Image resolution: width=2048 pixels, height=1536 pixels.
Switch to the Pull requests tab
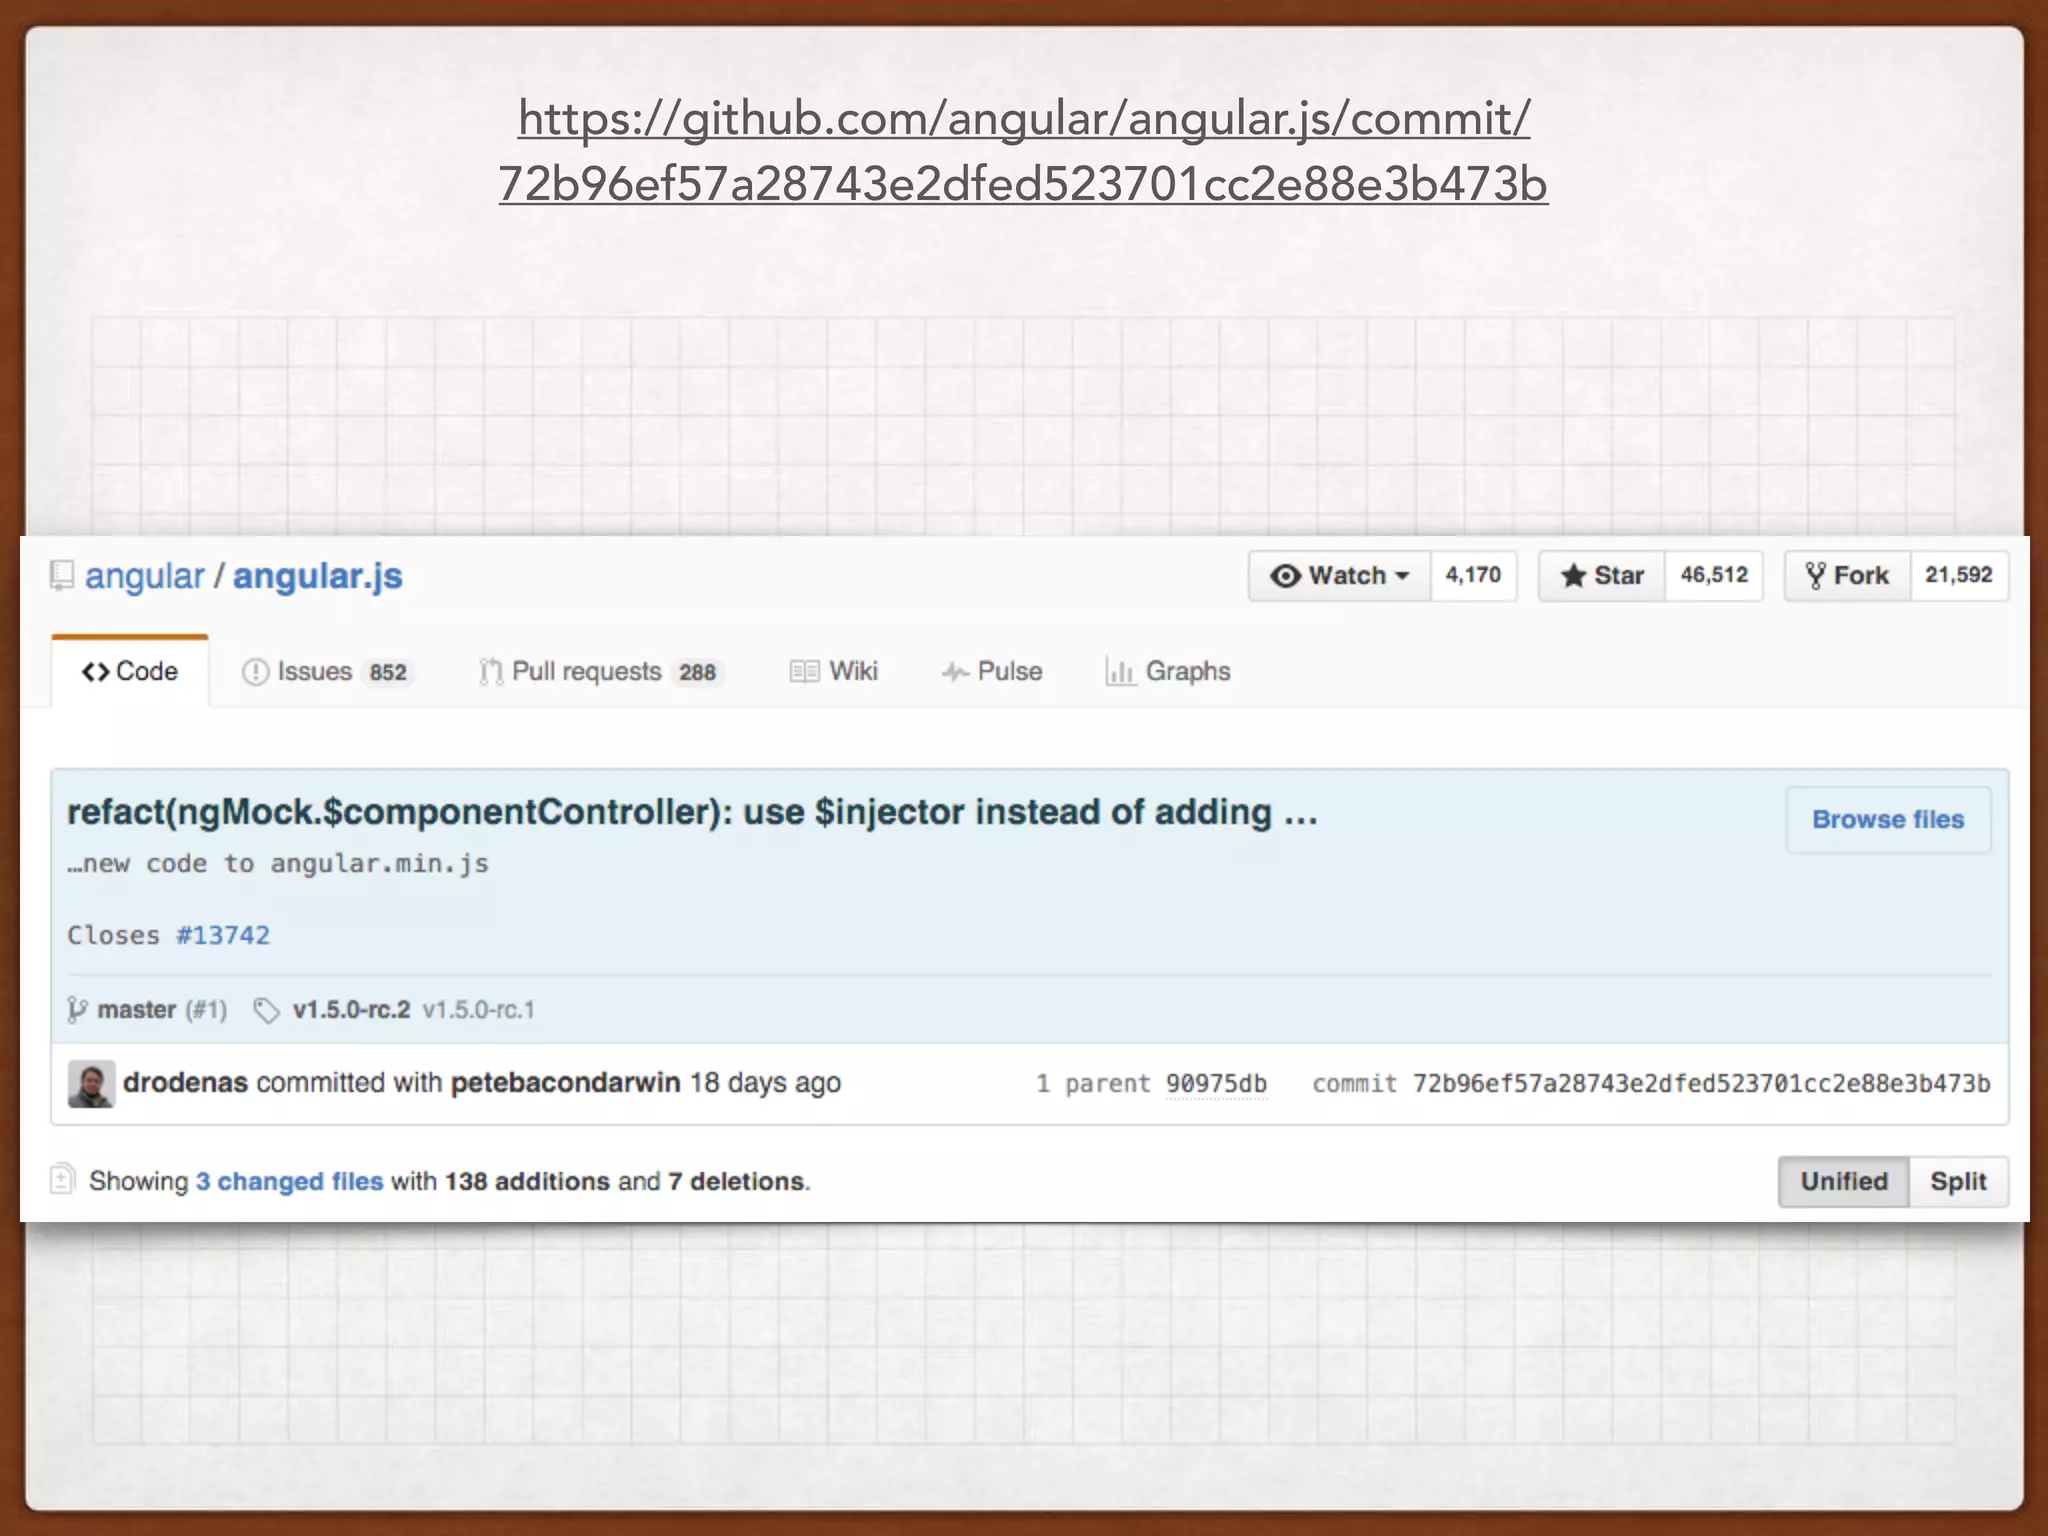tap(601, 671)
